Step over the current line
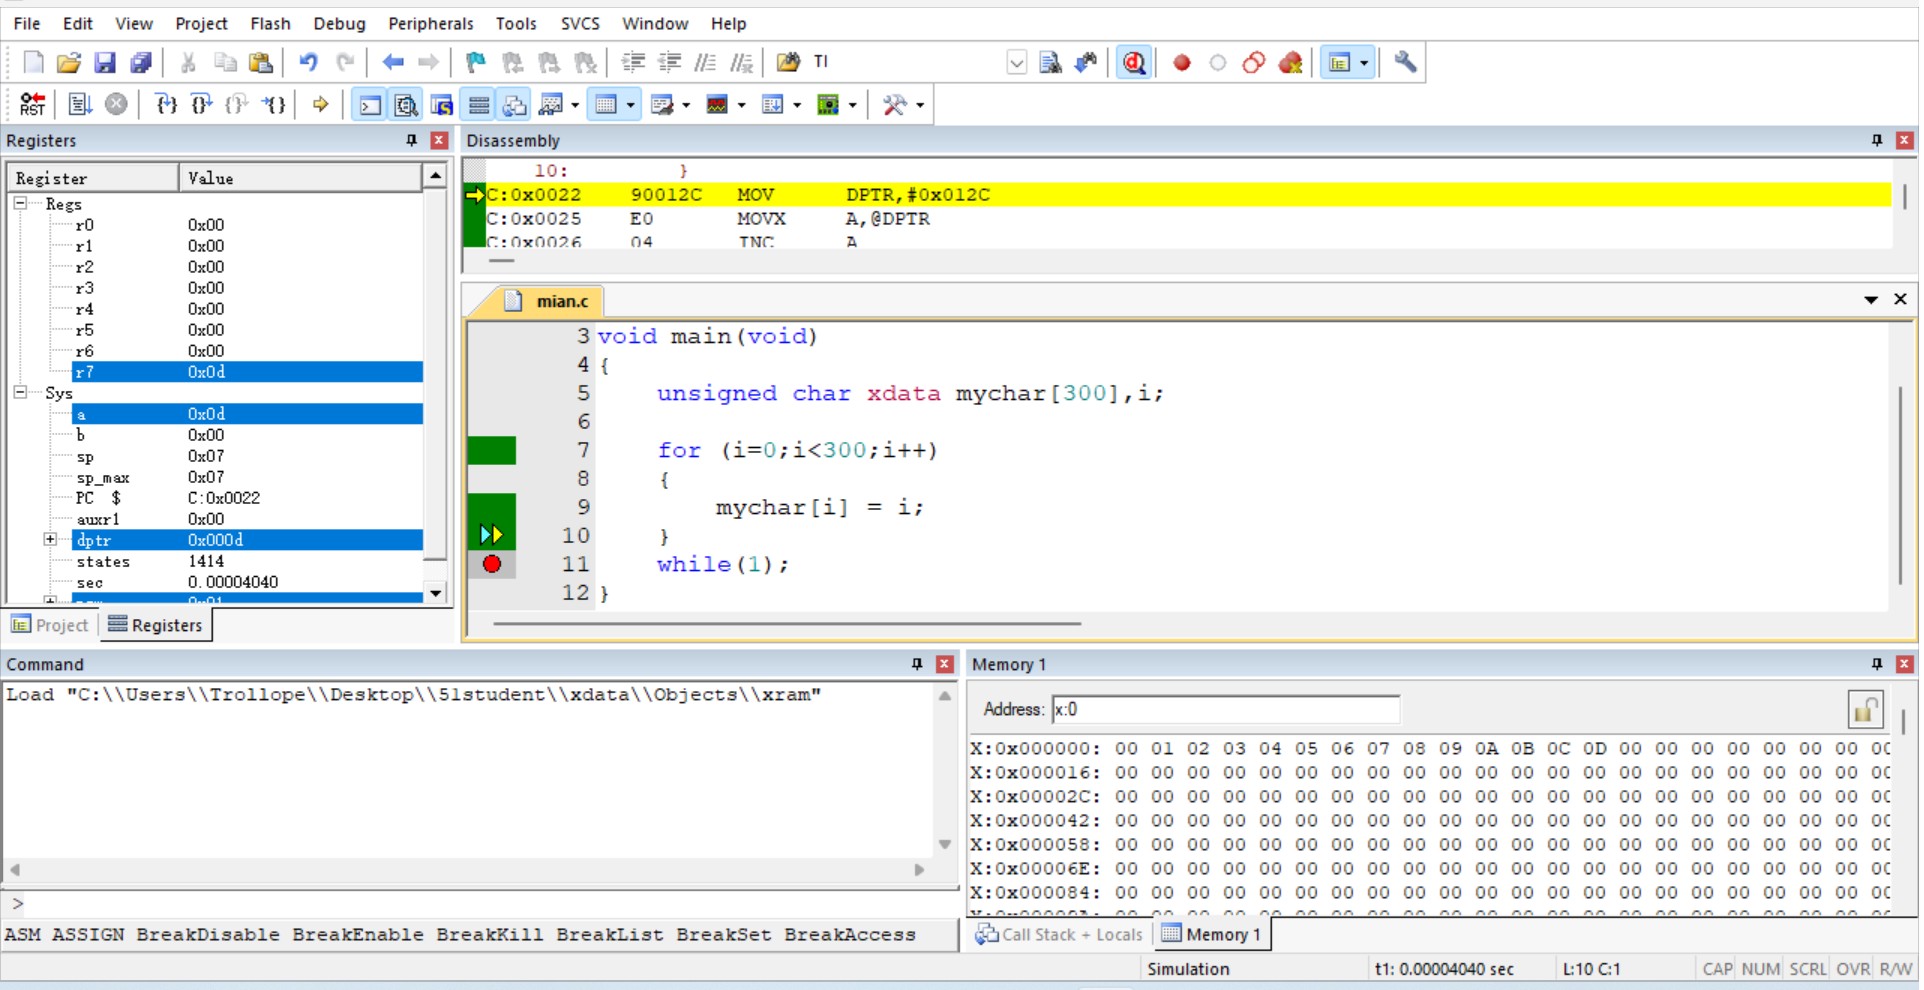1924x990 pixels. click(201, 104)
